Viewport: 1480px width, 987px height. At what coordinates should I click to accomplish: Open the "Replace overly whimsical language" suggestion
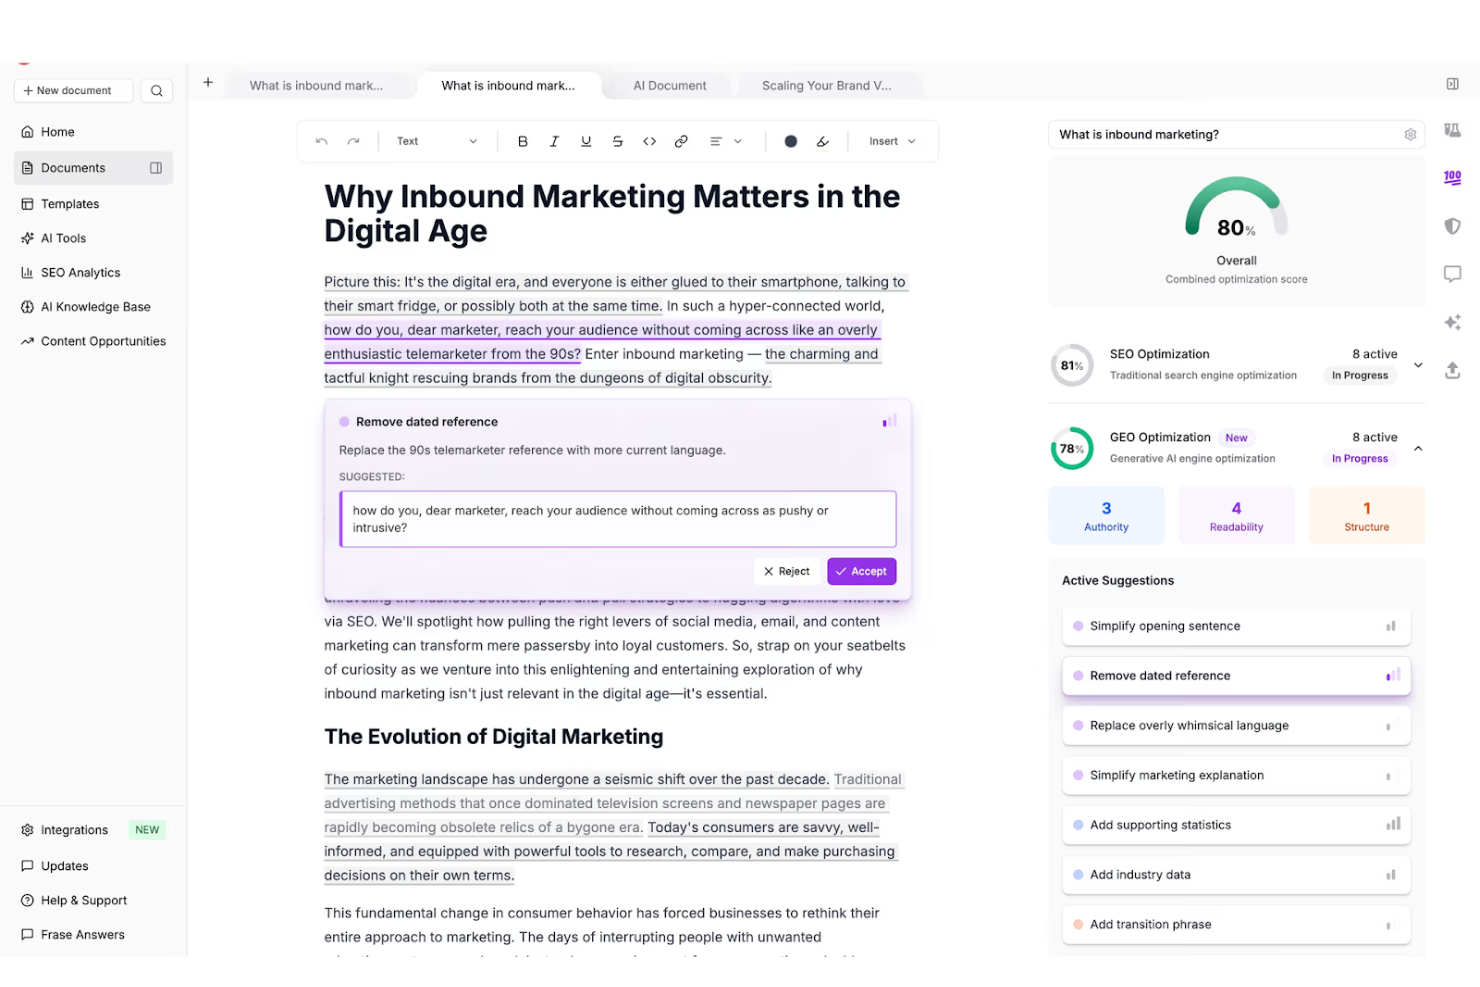pos(1236,726)
